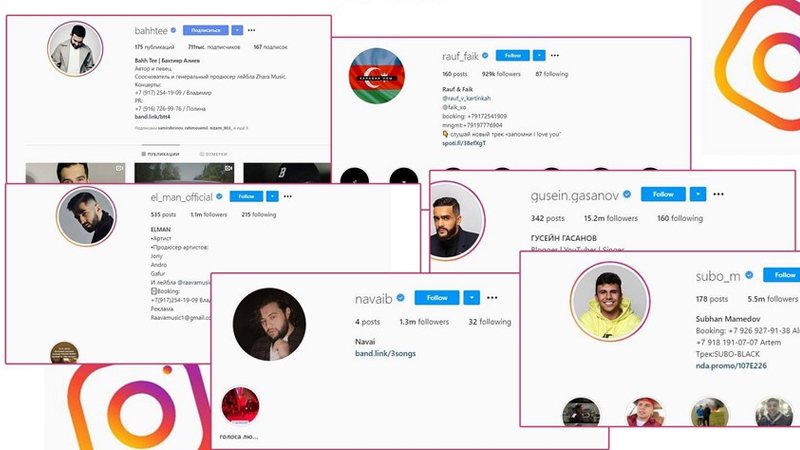Click the ellipsis icon next to el_man_official
800x450 pixels.
tap(288, 196)
